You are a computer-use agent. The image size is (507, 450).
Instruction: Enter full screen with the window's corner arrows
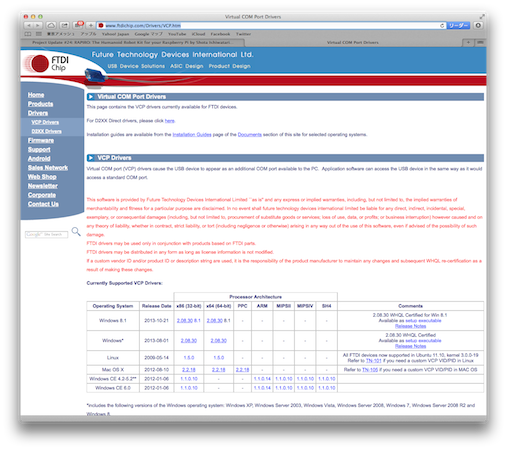click(x=482, y=16)
